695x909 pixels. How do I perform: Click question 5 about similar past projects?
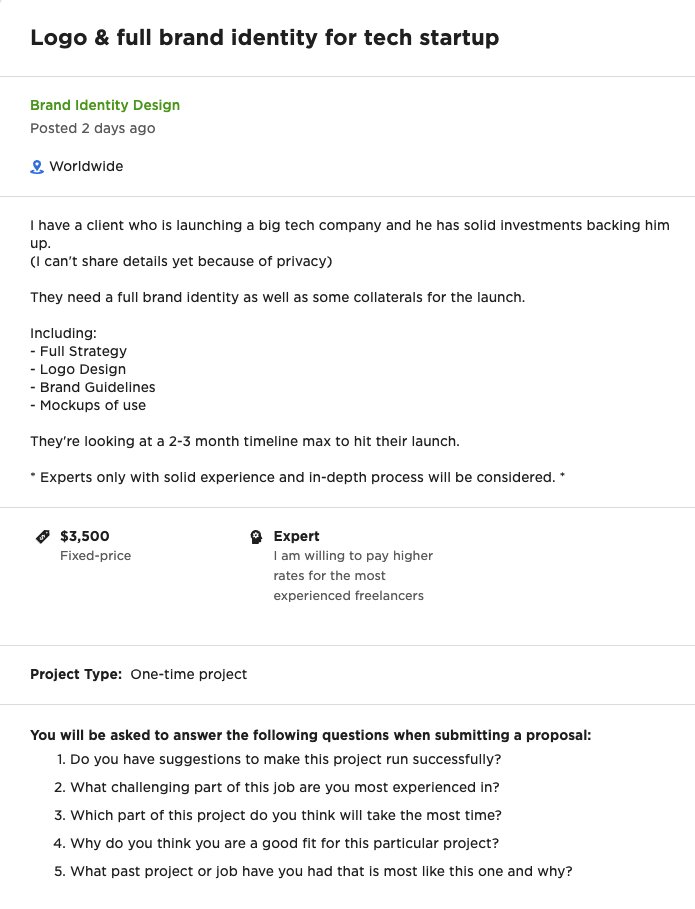(313, 871)
